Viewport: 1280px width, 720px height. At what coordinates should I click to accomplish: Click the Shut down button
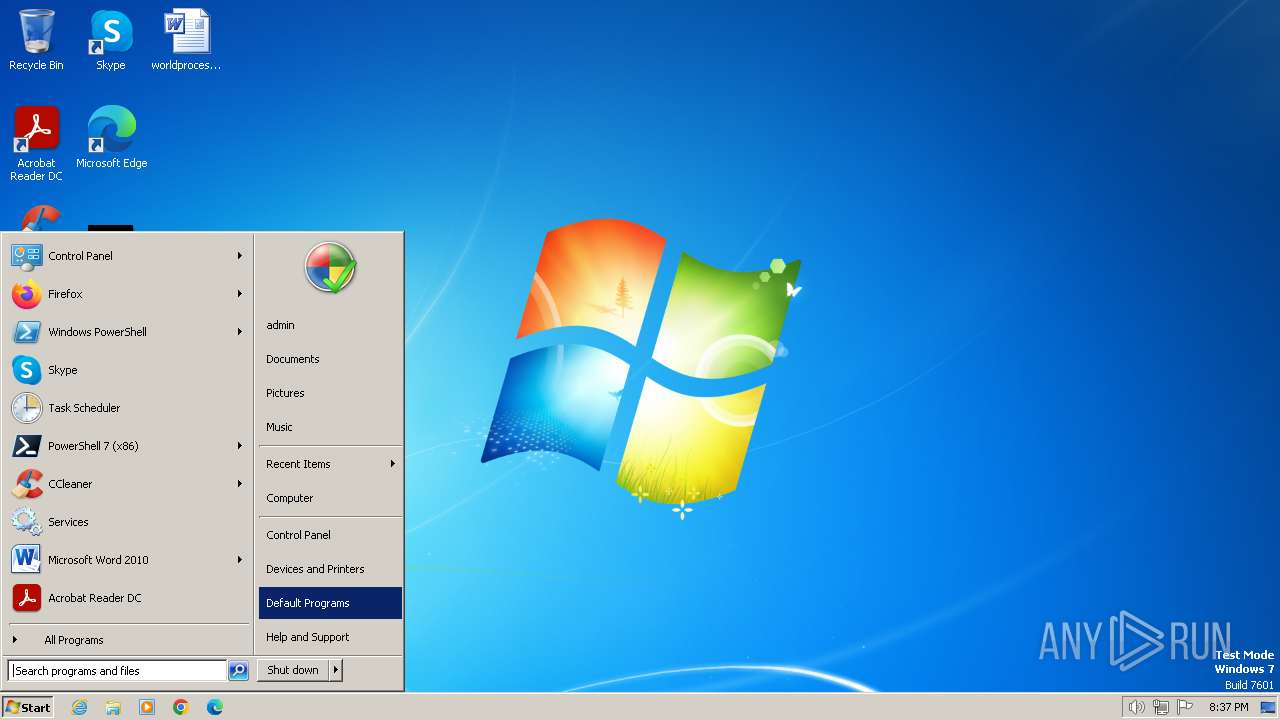coord(293,671)
